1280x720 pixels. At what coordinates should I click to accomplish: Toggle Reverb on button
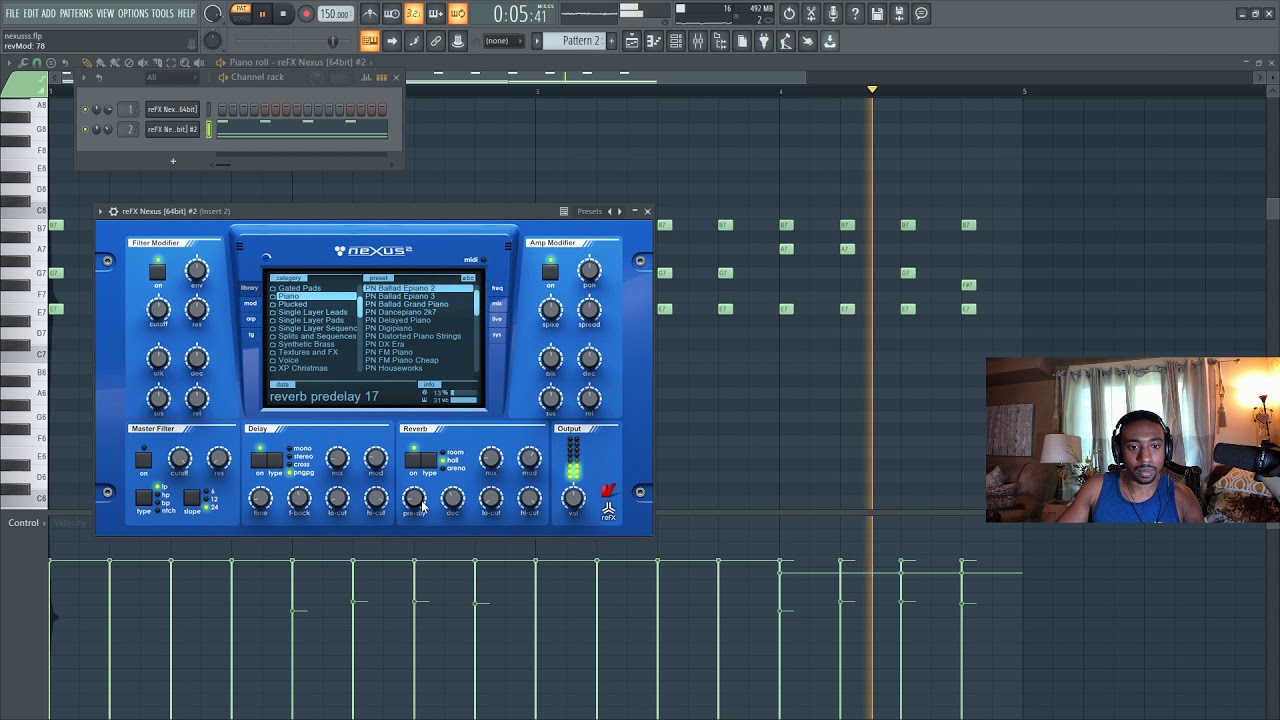pos(413,460)
